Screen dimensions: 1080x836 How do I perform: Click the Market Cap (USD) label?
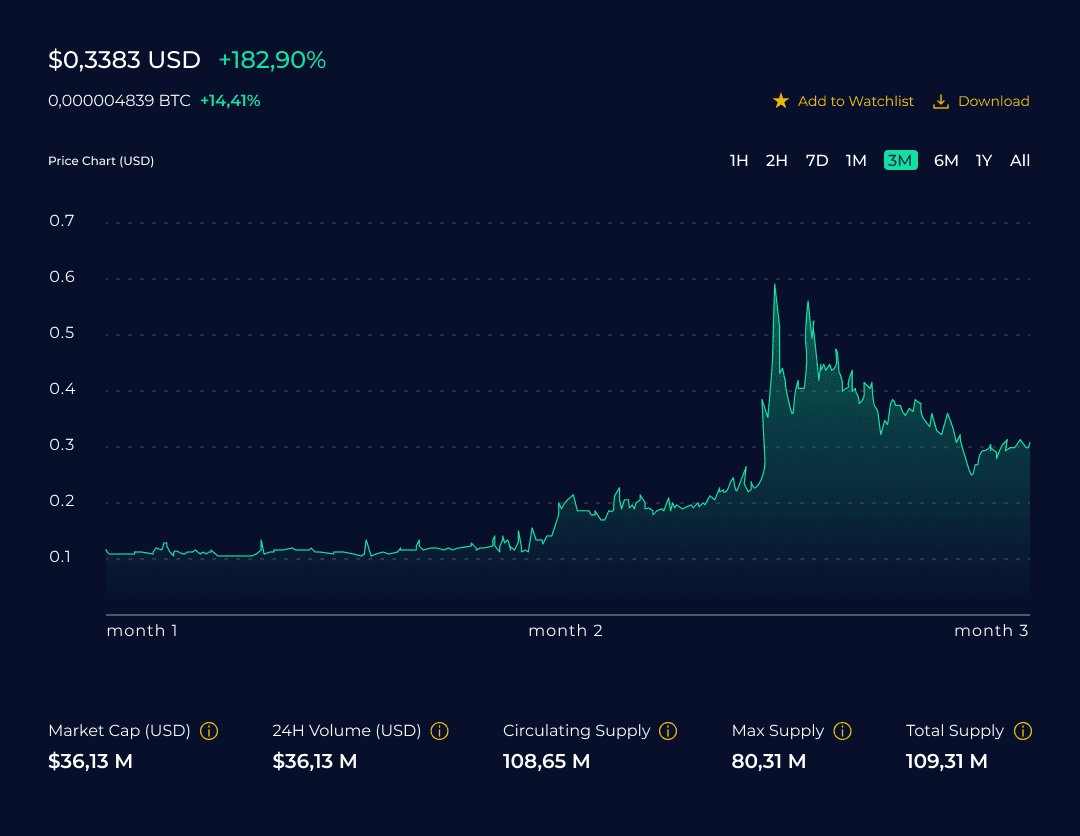click(x=119, y=731)
